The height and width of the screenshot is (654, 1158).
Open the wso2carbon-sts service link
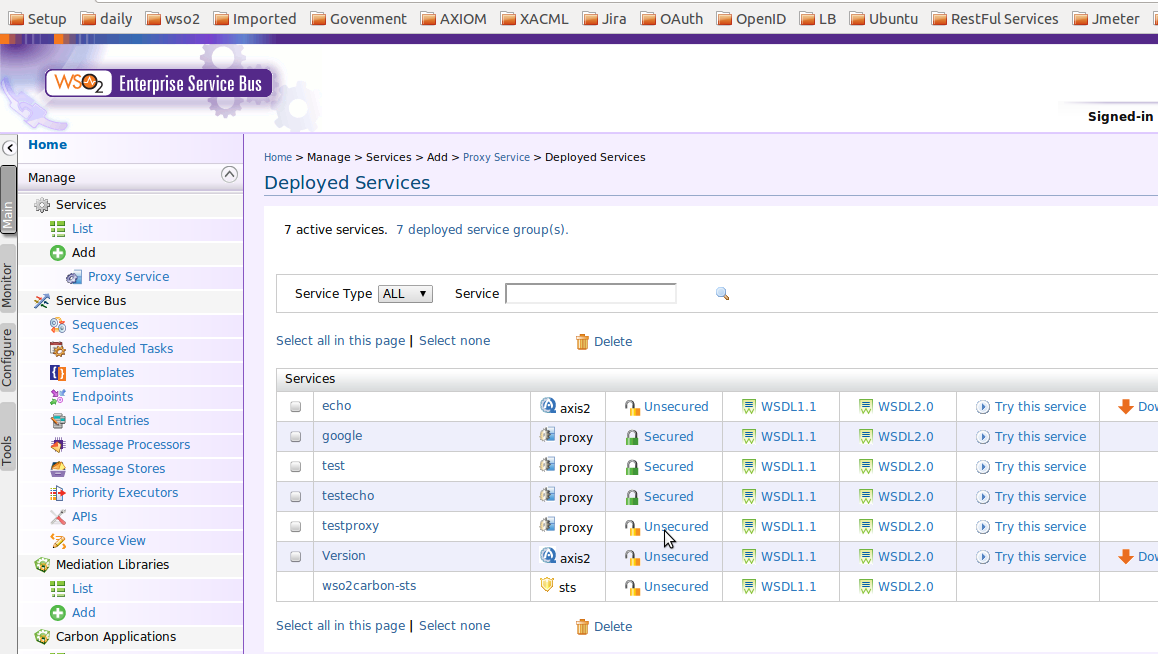[369, 585]
